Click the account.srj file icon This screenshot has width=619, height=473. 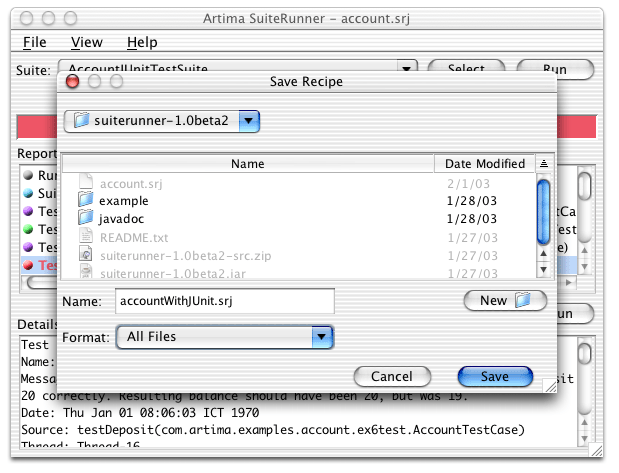[86, 181]
